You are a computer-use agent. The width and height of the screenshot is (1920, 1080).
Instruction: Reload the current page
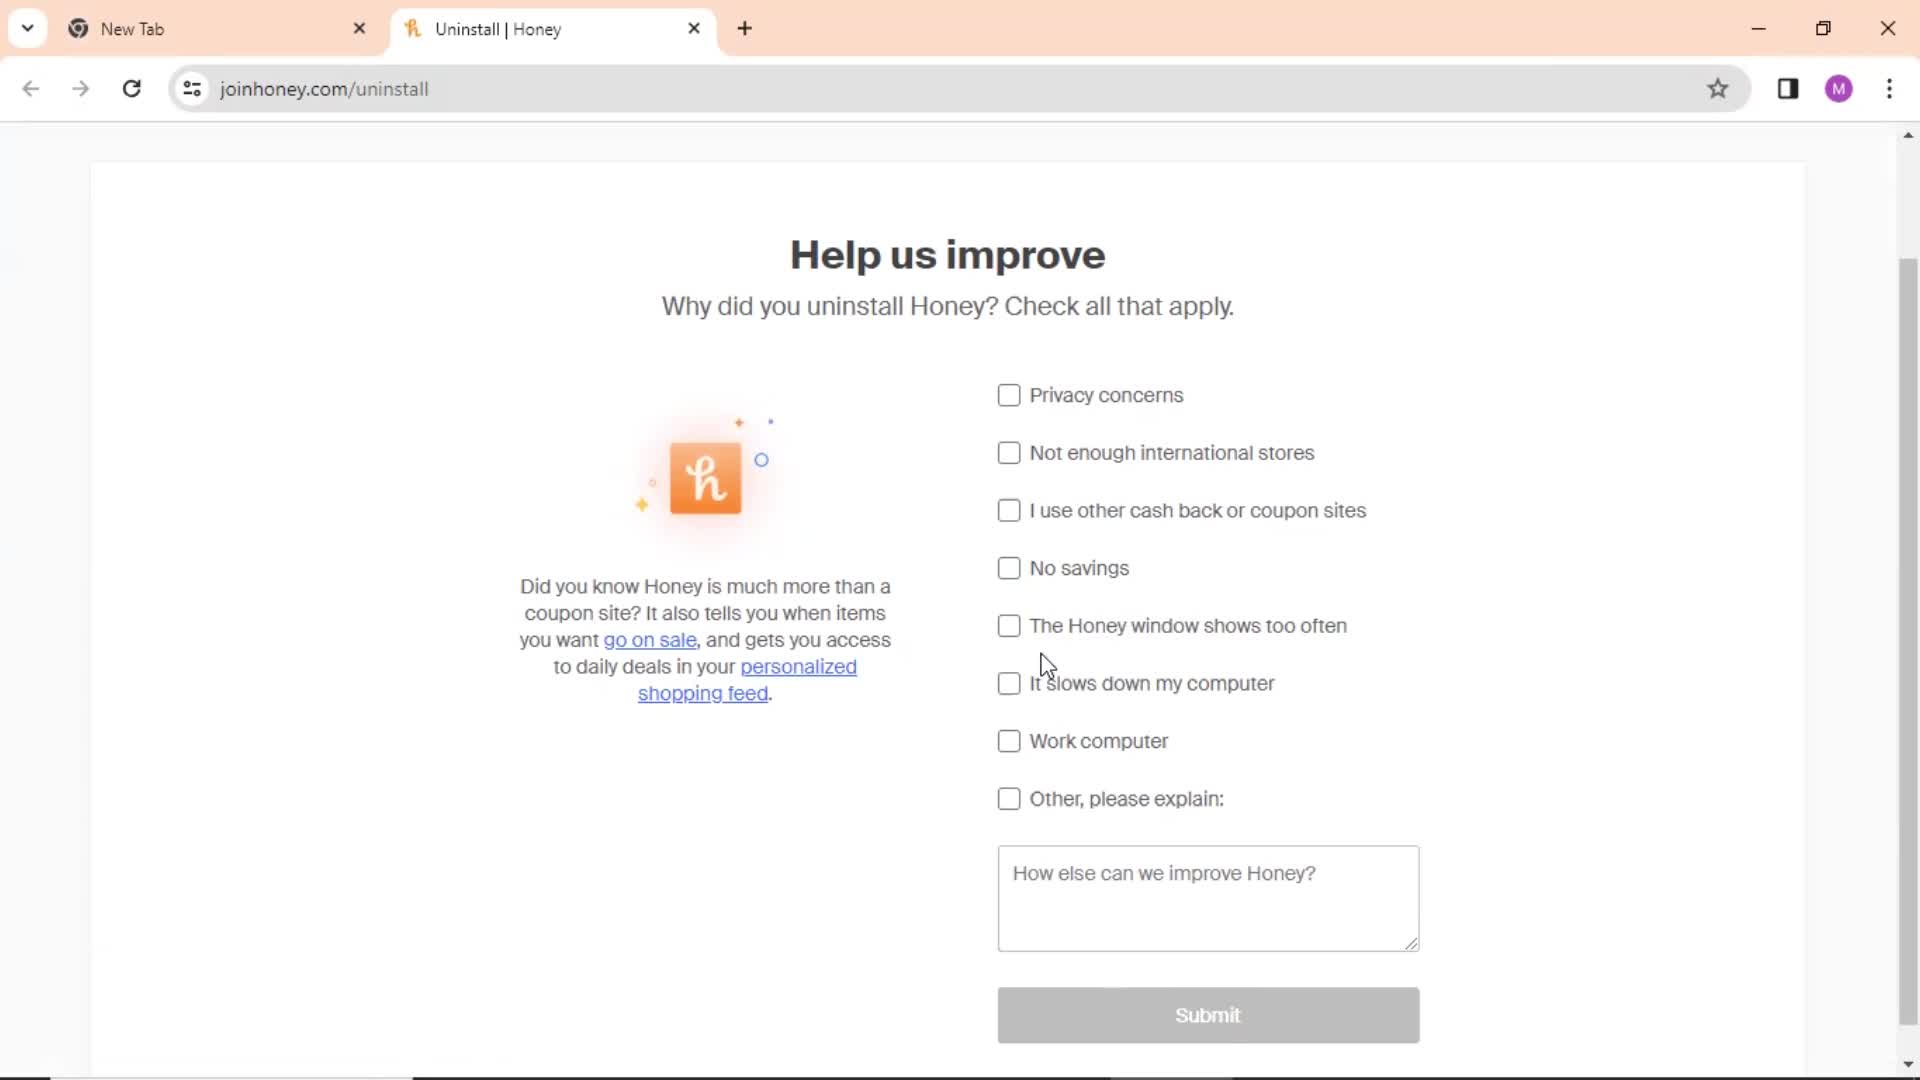(131, 89)
